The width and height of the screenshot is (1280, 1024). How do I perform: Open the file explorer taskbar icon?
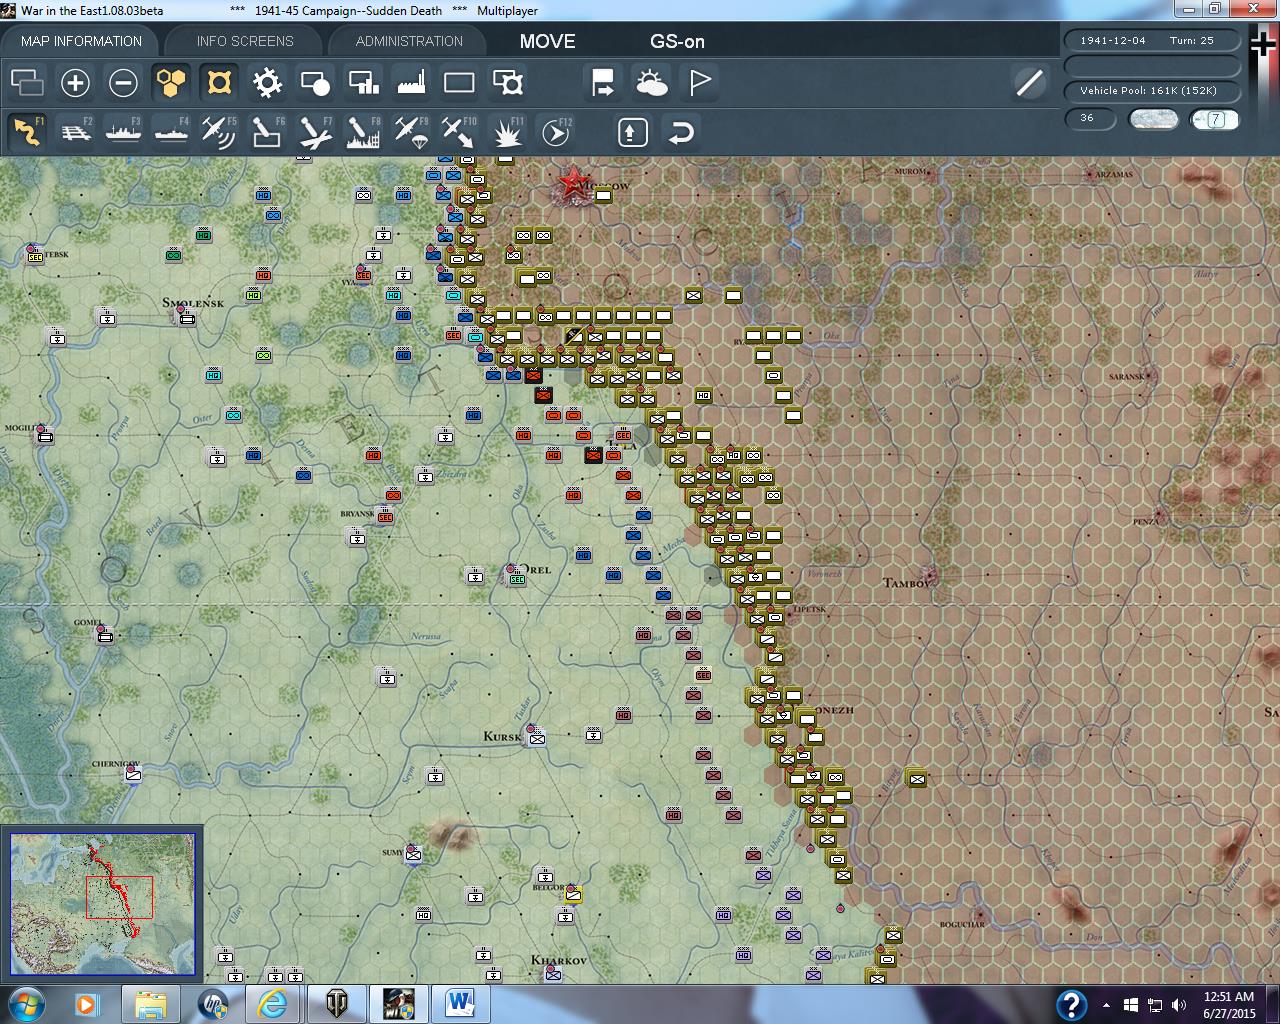[150, 1004]
